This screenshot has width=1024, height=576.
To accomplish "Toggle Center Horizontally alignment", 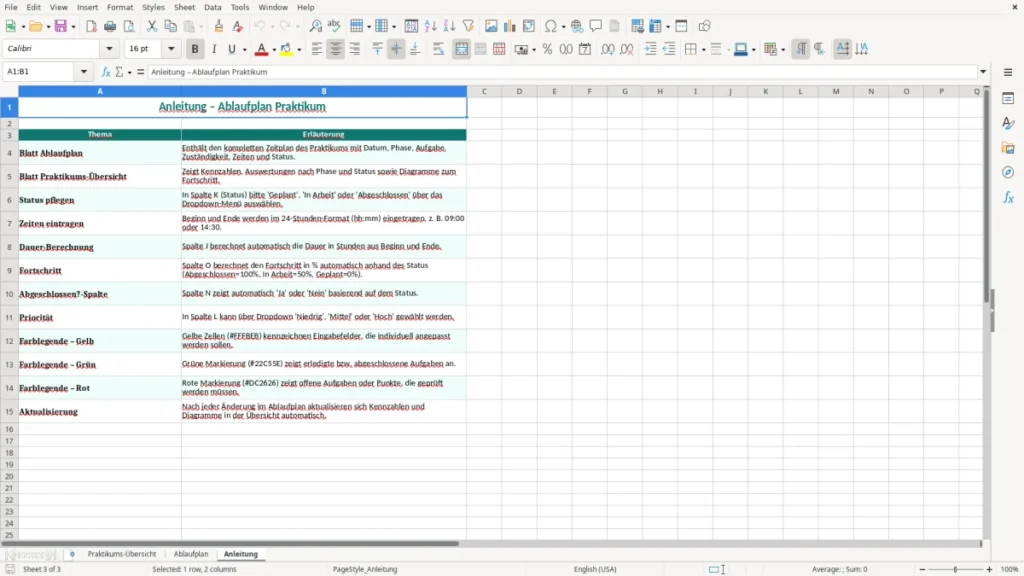I will (336, 49).
